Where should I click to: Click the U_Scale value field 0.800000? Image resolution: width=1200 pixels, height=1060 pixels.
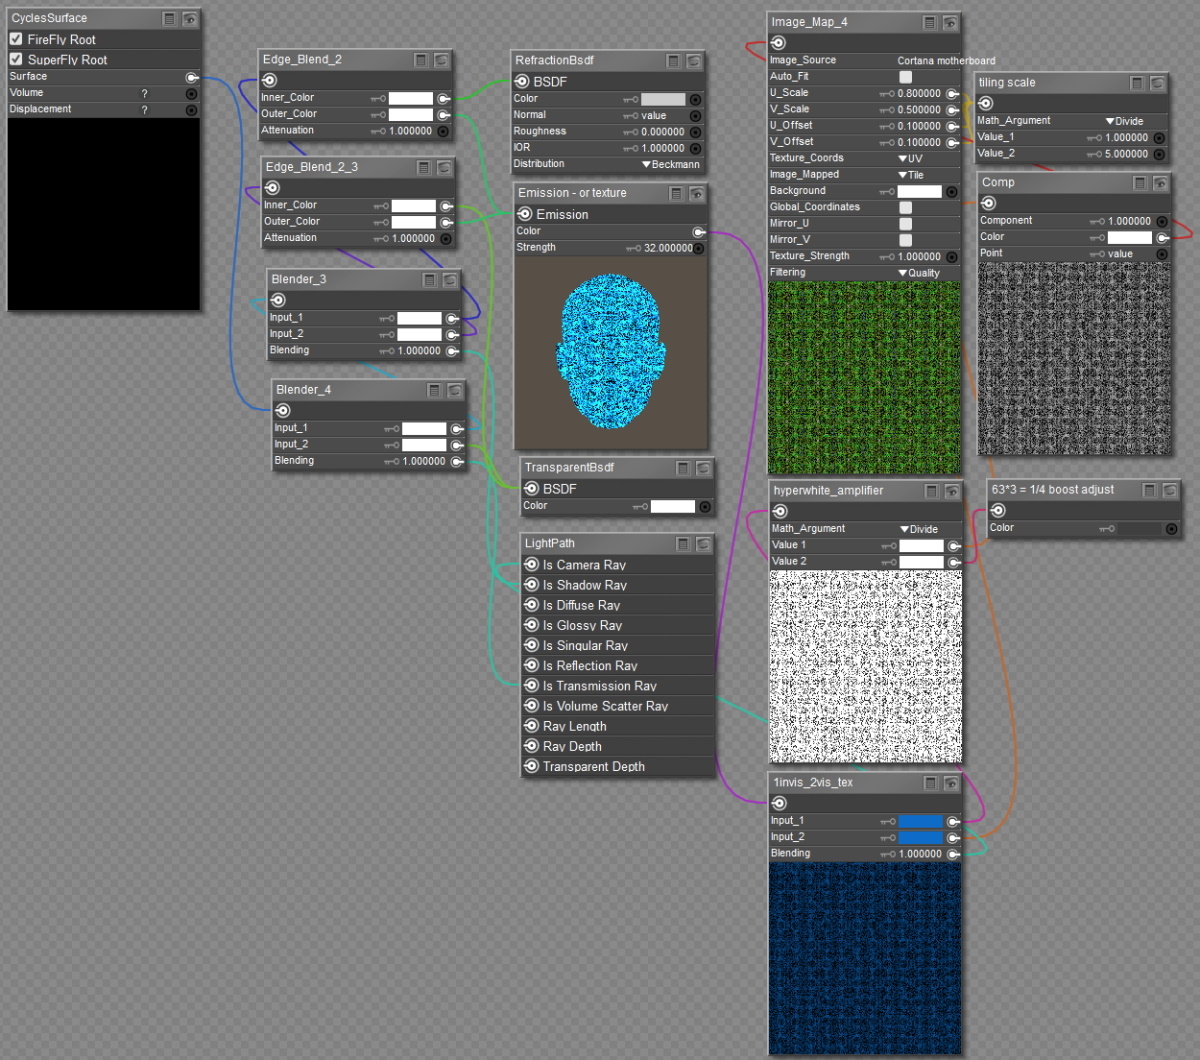click(918, 93)
